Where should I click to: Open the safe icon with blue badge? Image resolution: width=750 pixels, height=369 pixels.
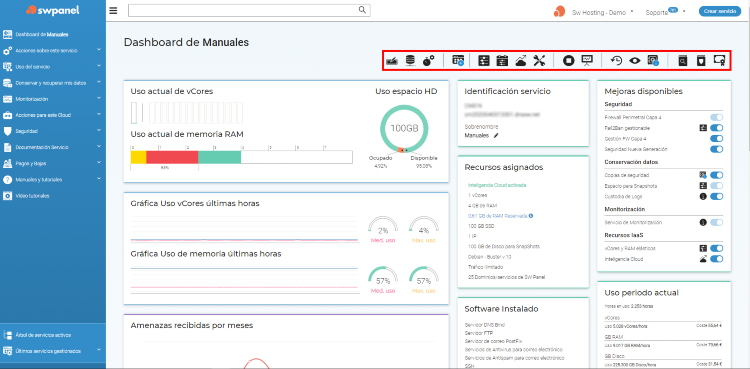[653, 60]
